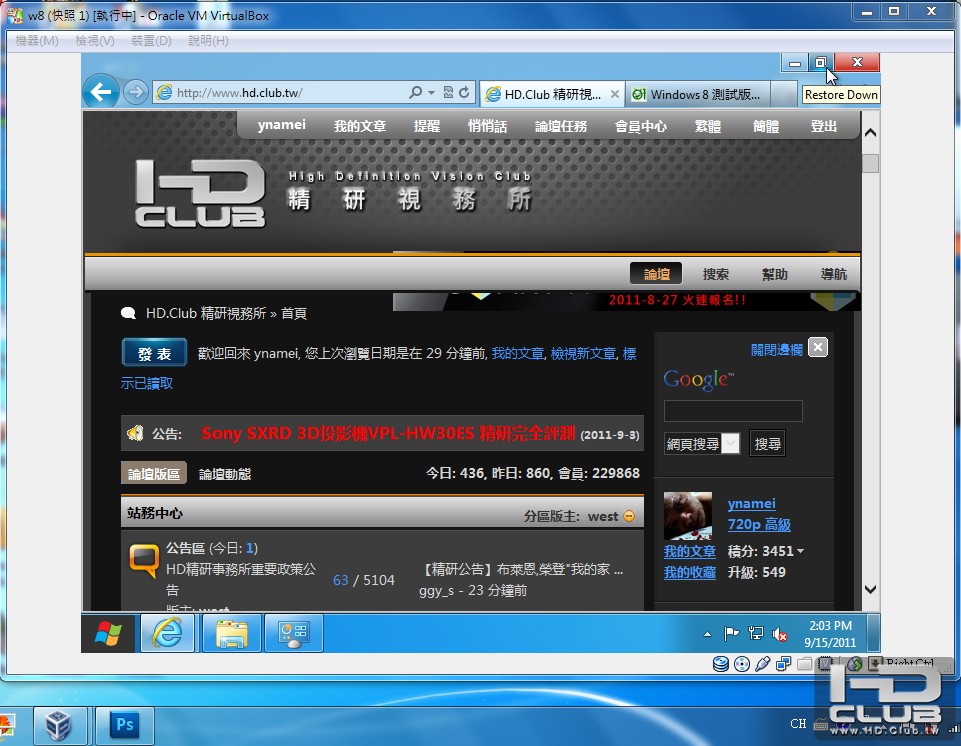Open Action Center flag in guest tray
961x746 pixels.
(731, 634)
